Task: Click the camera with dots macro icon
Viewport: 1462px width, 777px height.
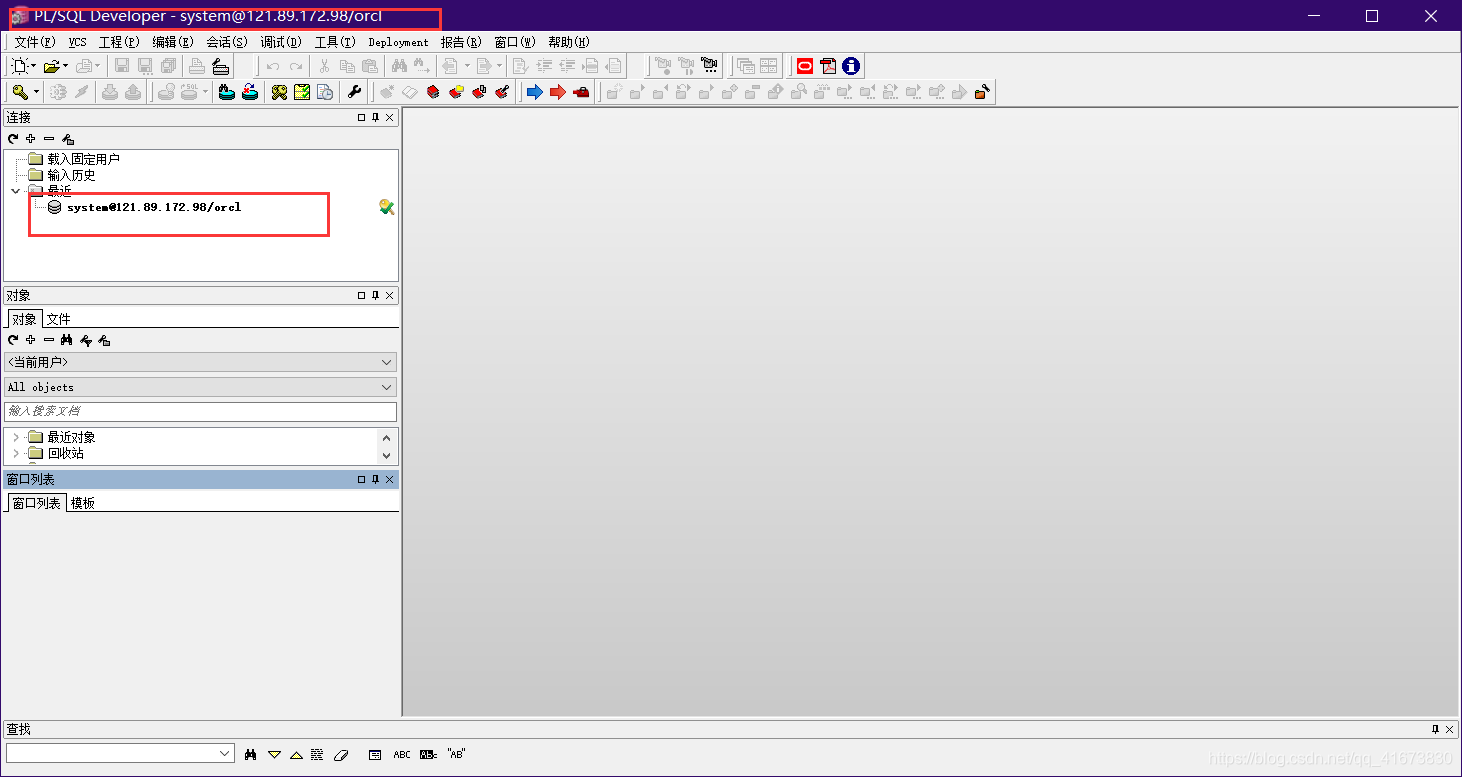Action: (x=709, y=66)
